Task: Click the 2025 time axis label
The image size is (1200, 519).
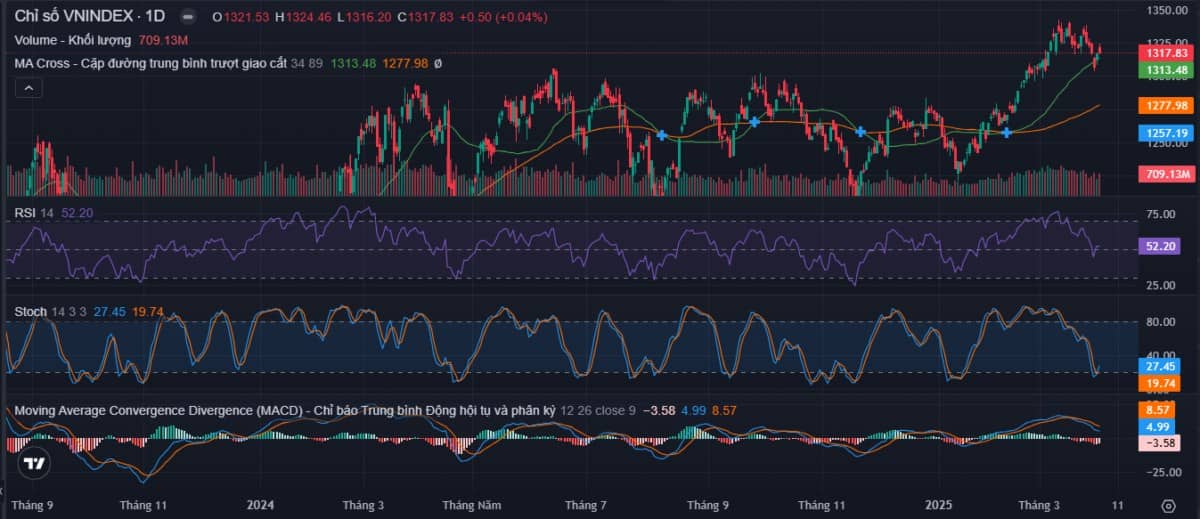Action: coord(941,505)
